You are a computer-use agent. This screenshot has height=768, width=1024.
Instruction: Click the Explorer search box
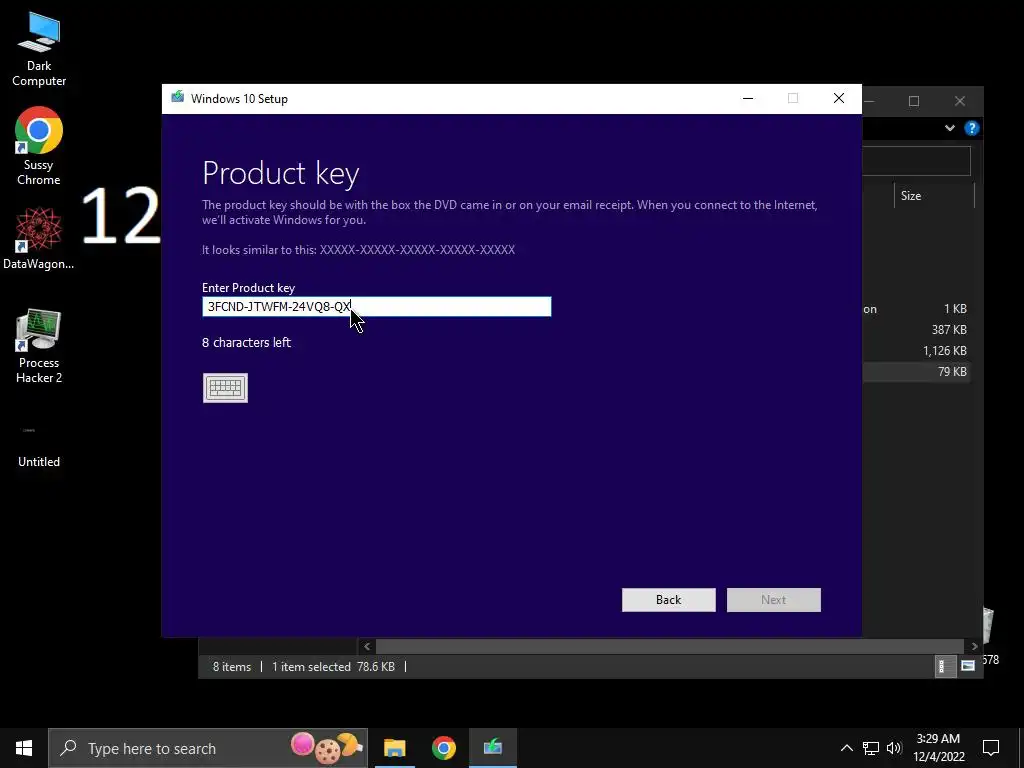pos(916,161)
